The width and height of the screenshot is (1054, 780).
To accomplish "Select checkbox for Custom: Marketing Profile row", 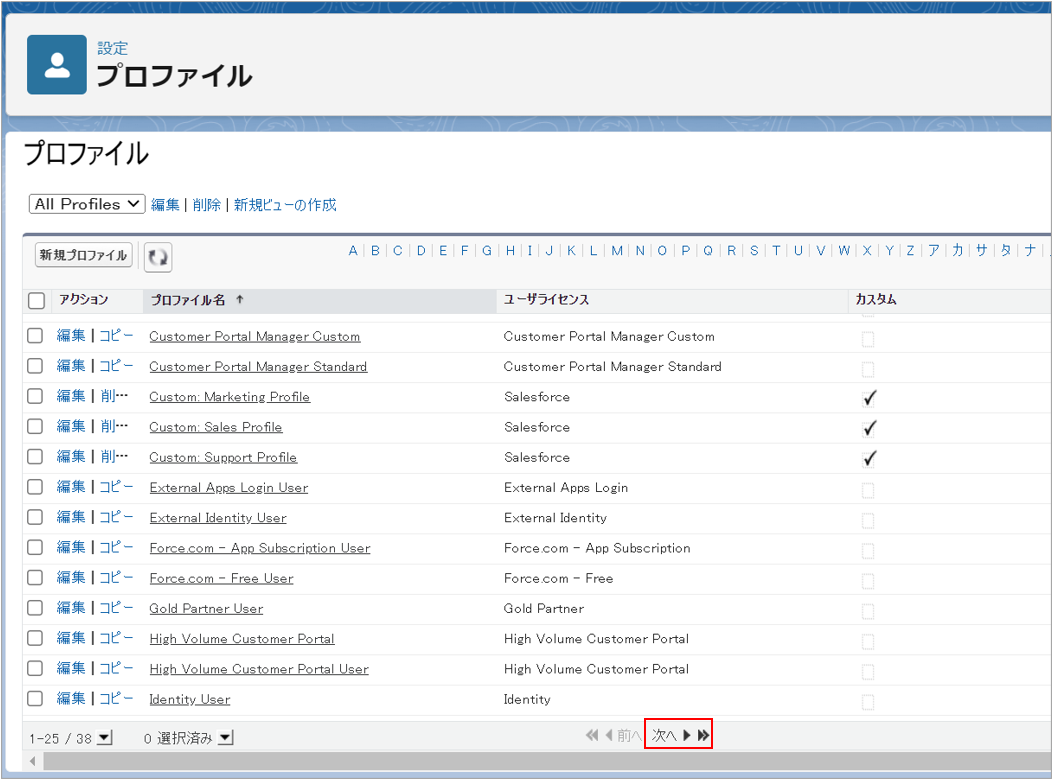I will coord(36,396).
